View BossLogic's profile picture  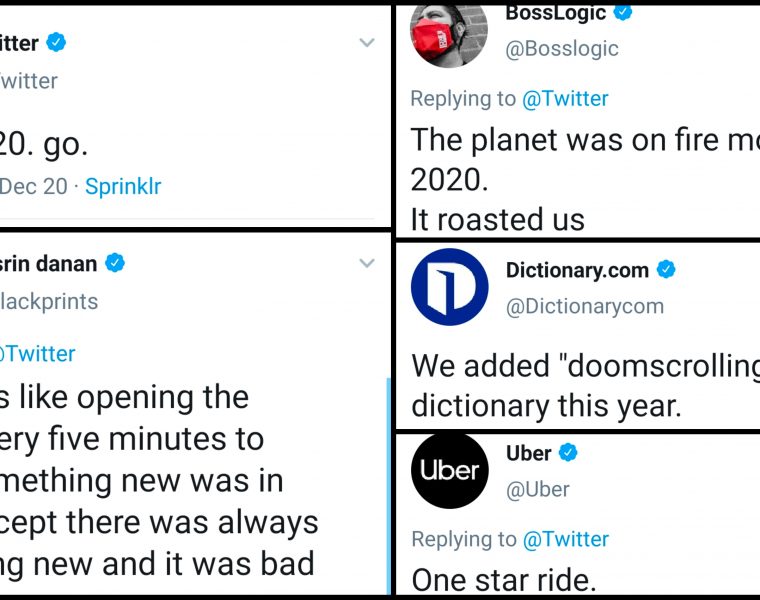click(450, 35)
